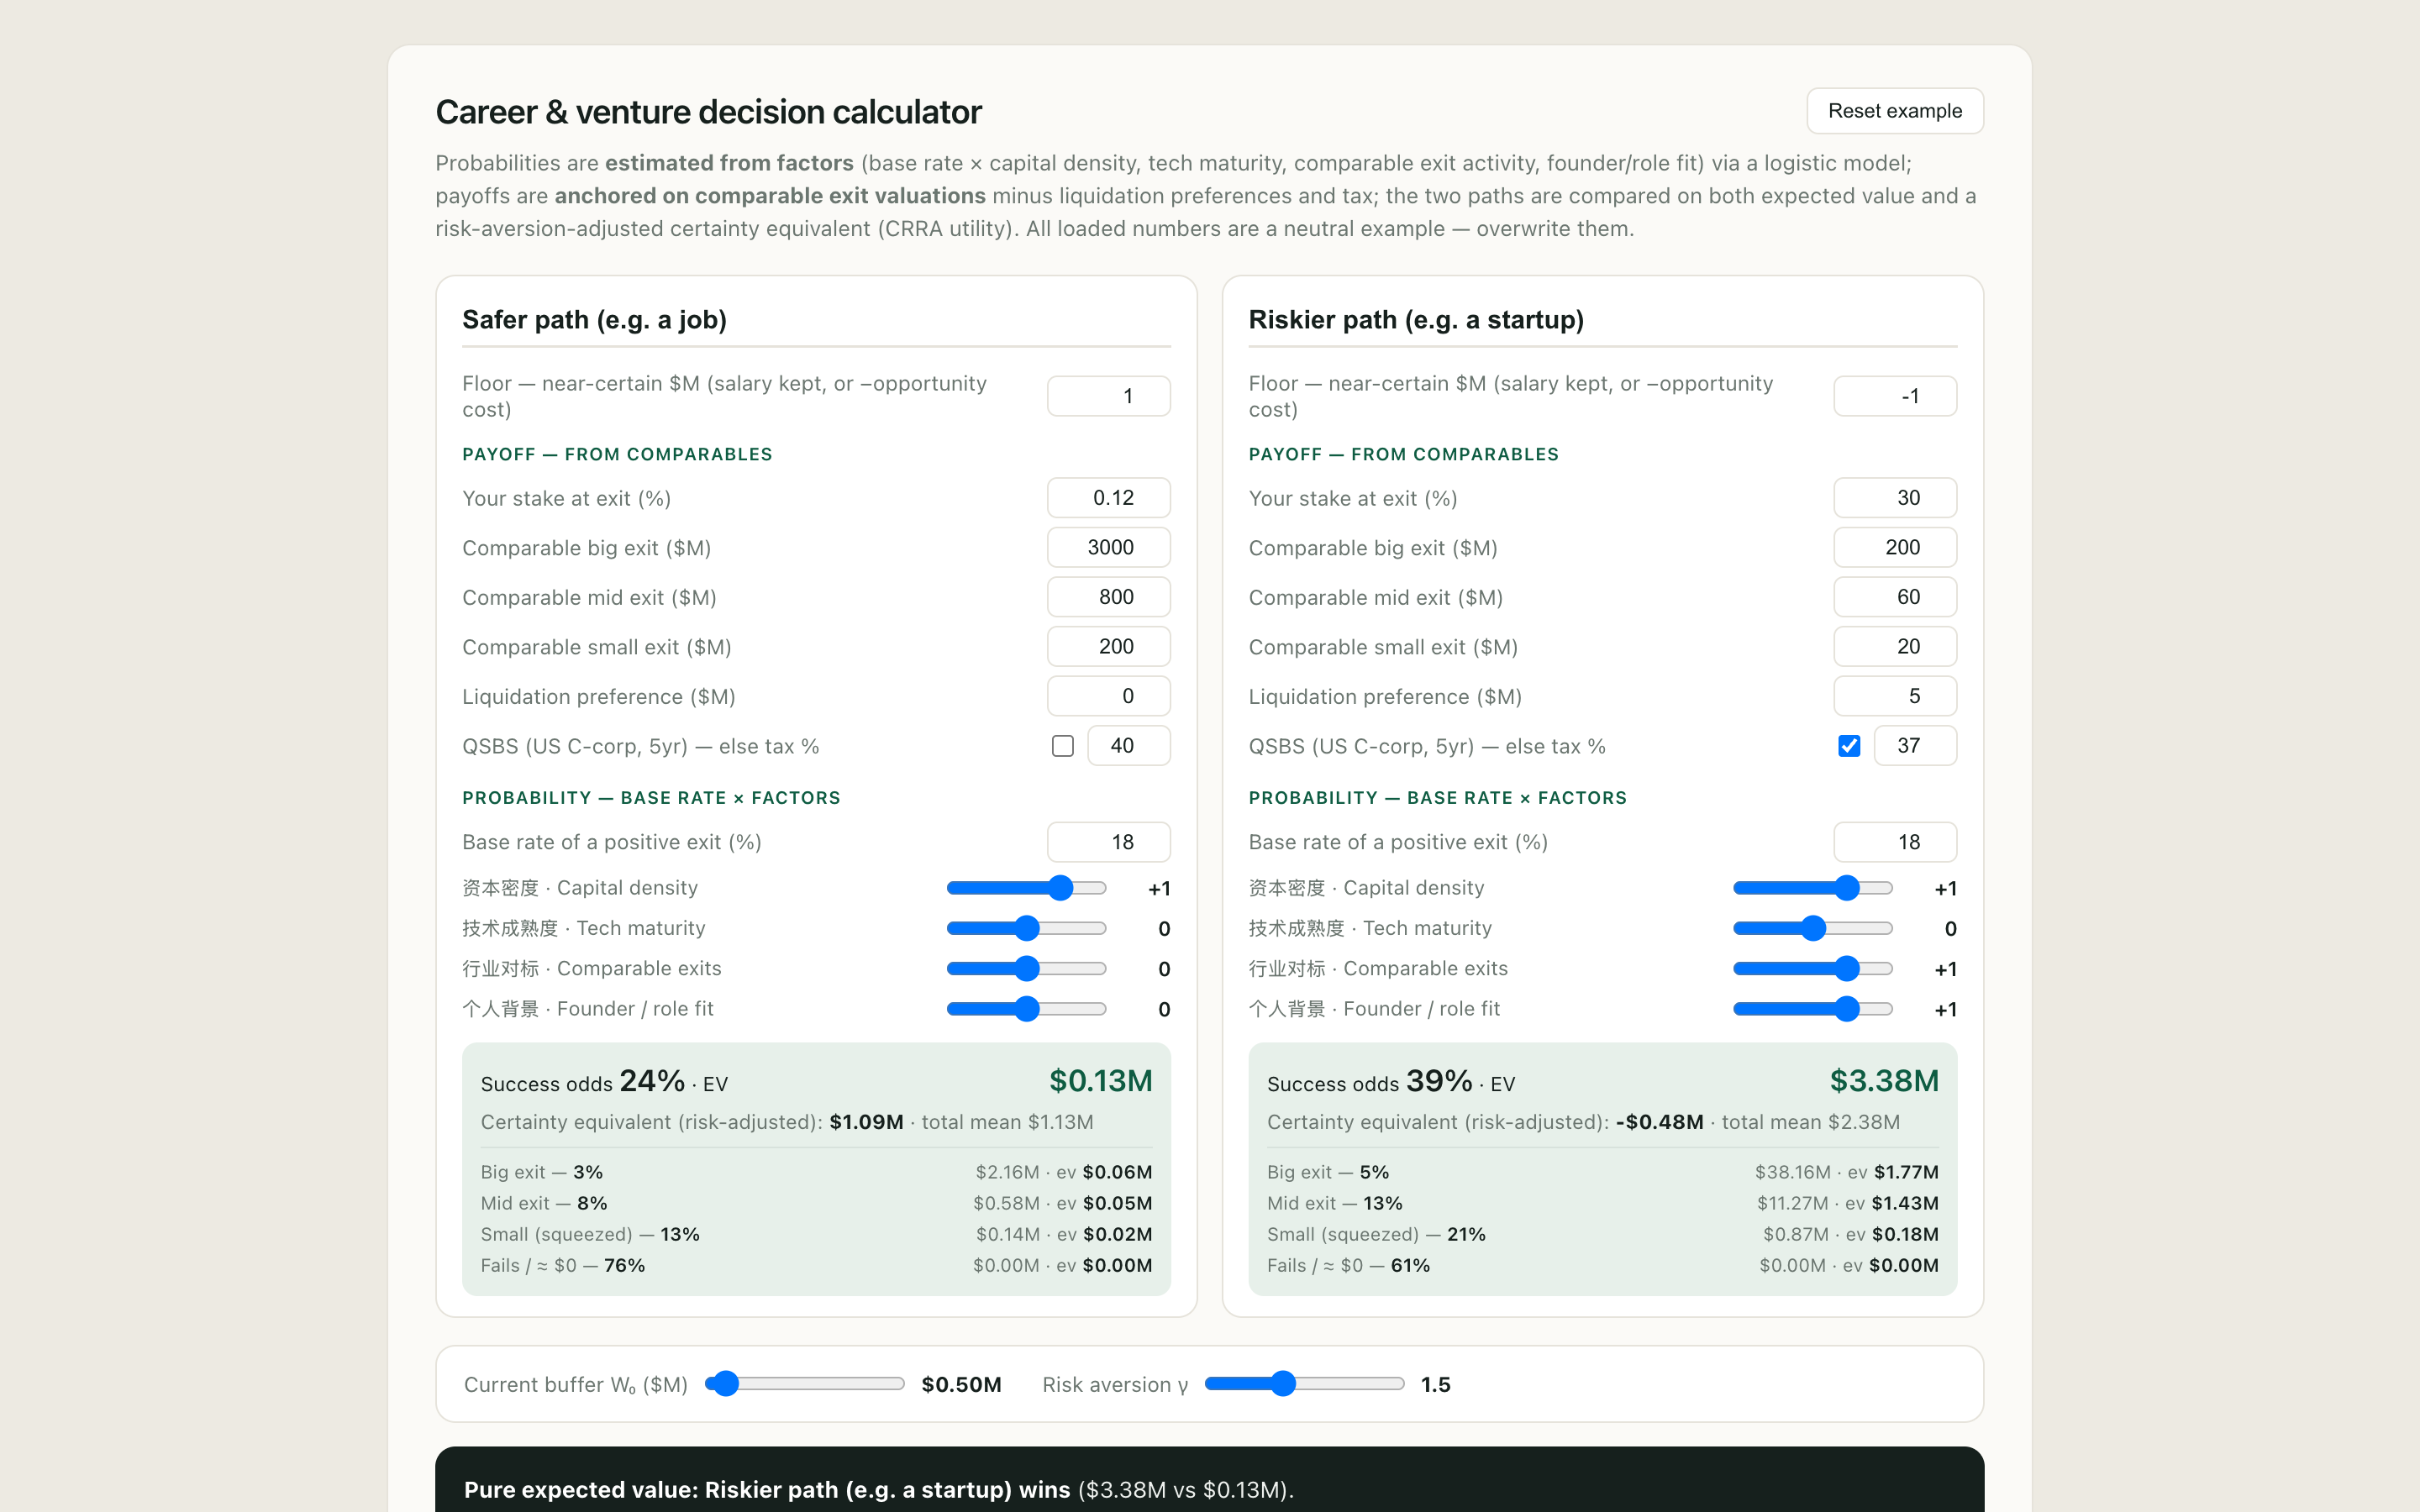2420x1512 pixels.
Task: Click the Riskier path Liquidation preference field
Action: pyautogui.click(x=1894, y=696)
